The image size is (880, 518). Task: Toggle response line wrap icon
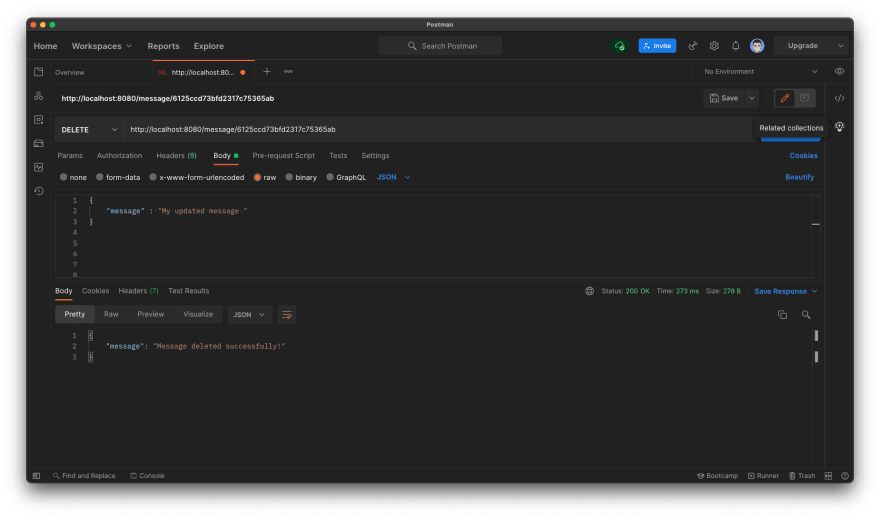(x=287, y=315)
